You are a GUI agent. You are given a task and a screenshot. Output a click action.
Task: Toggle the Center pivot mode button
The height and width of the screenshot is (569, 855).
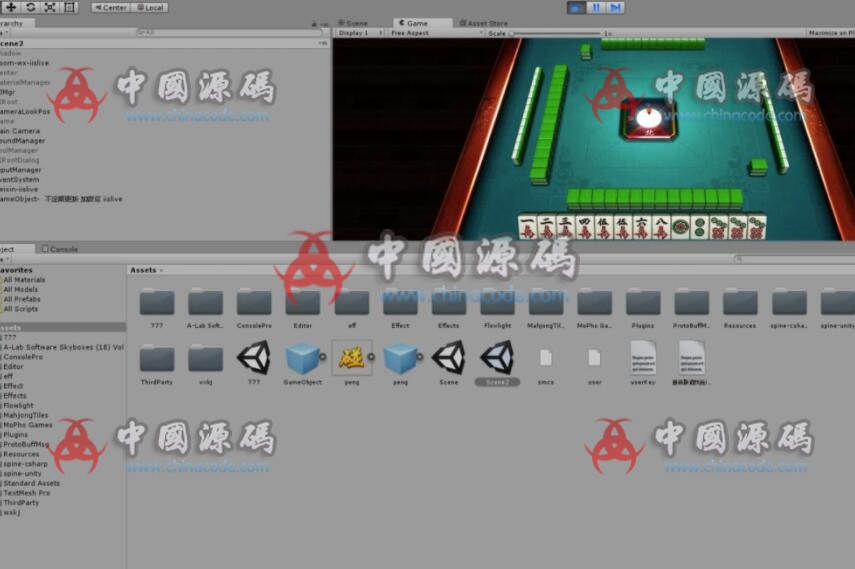(x=111, y=8)
